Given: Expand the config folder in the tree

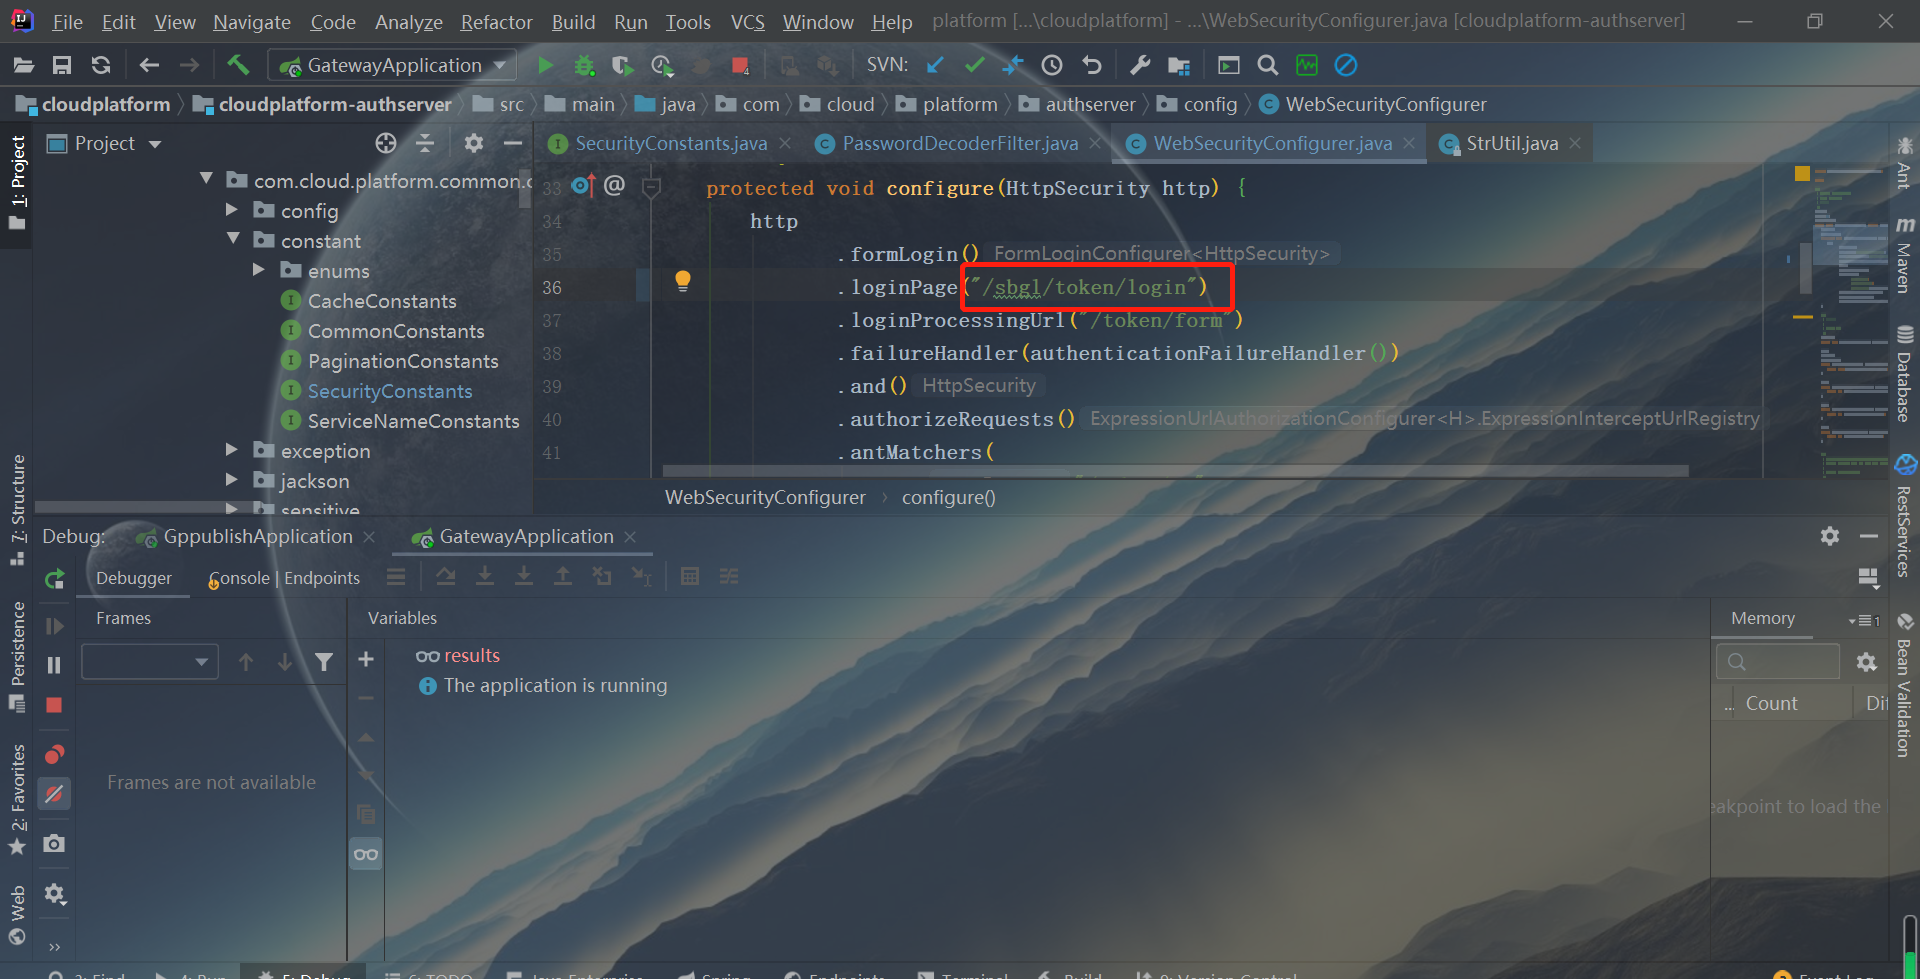Looking at the screenshot, I should (x=232, y=210).
